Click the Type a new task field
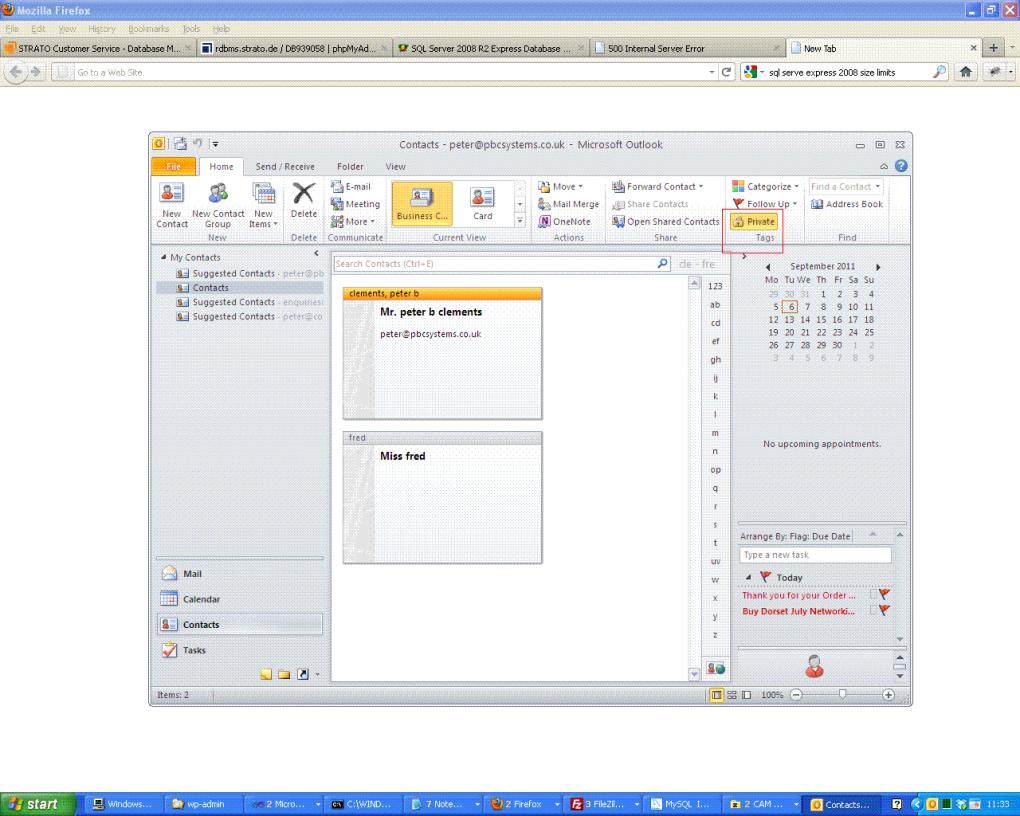Screen dimensions: 1020x816 [815, 555]
